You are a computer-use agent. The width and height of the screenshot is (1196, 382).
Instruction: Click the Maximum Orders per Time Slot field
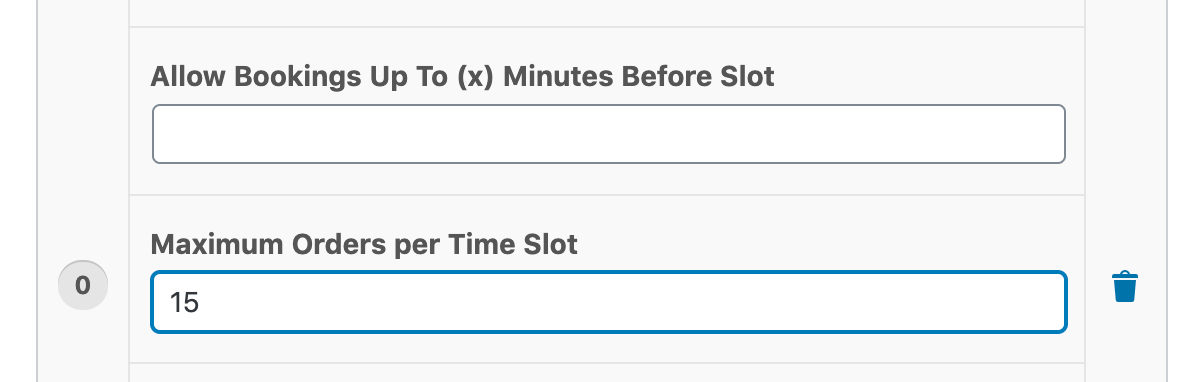609,302
